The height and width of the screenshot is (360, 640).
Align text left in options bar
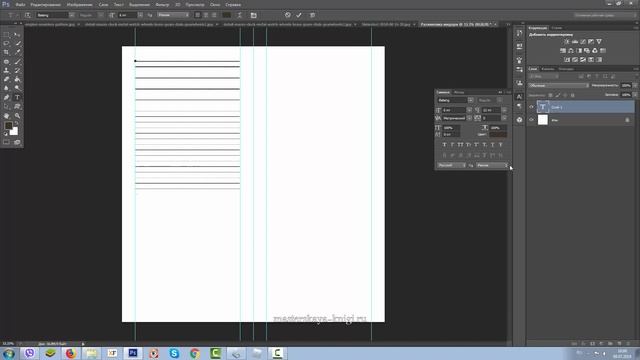[198, 15]
